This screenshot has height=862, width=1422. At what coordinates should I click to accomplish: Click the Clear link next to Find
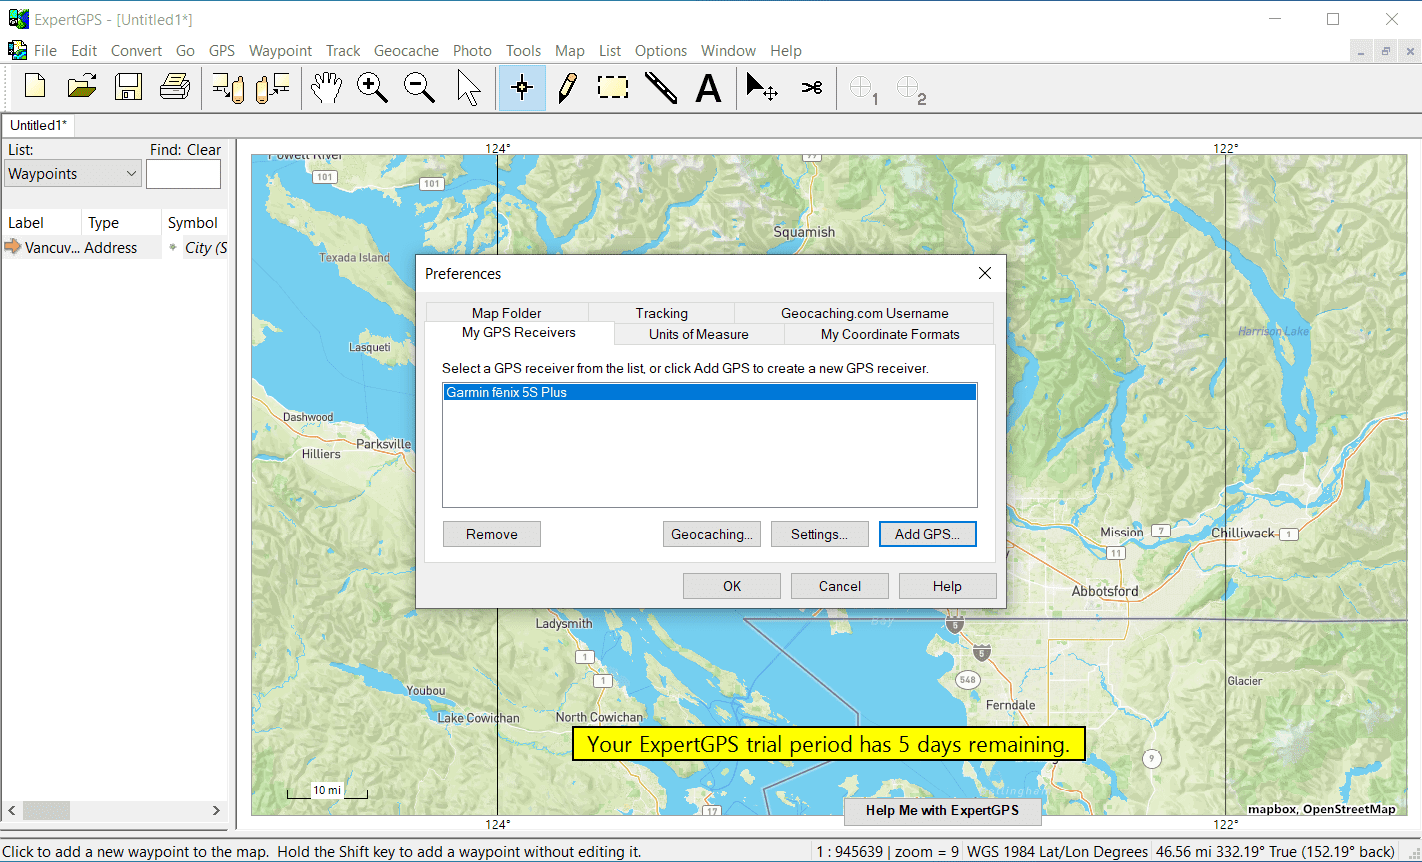(x=204, y=150)
